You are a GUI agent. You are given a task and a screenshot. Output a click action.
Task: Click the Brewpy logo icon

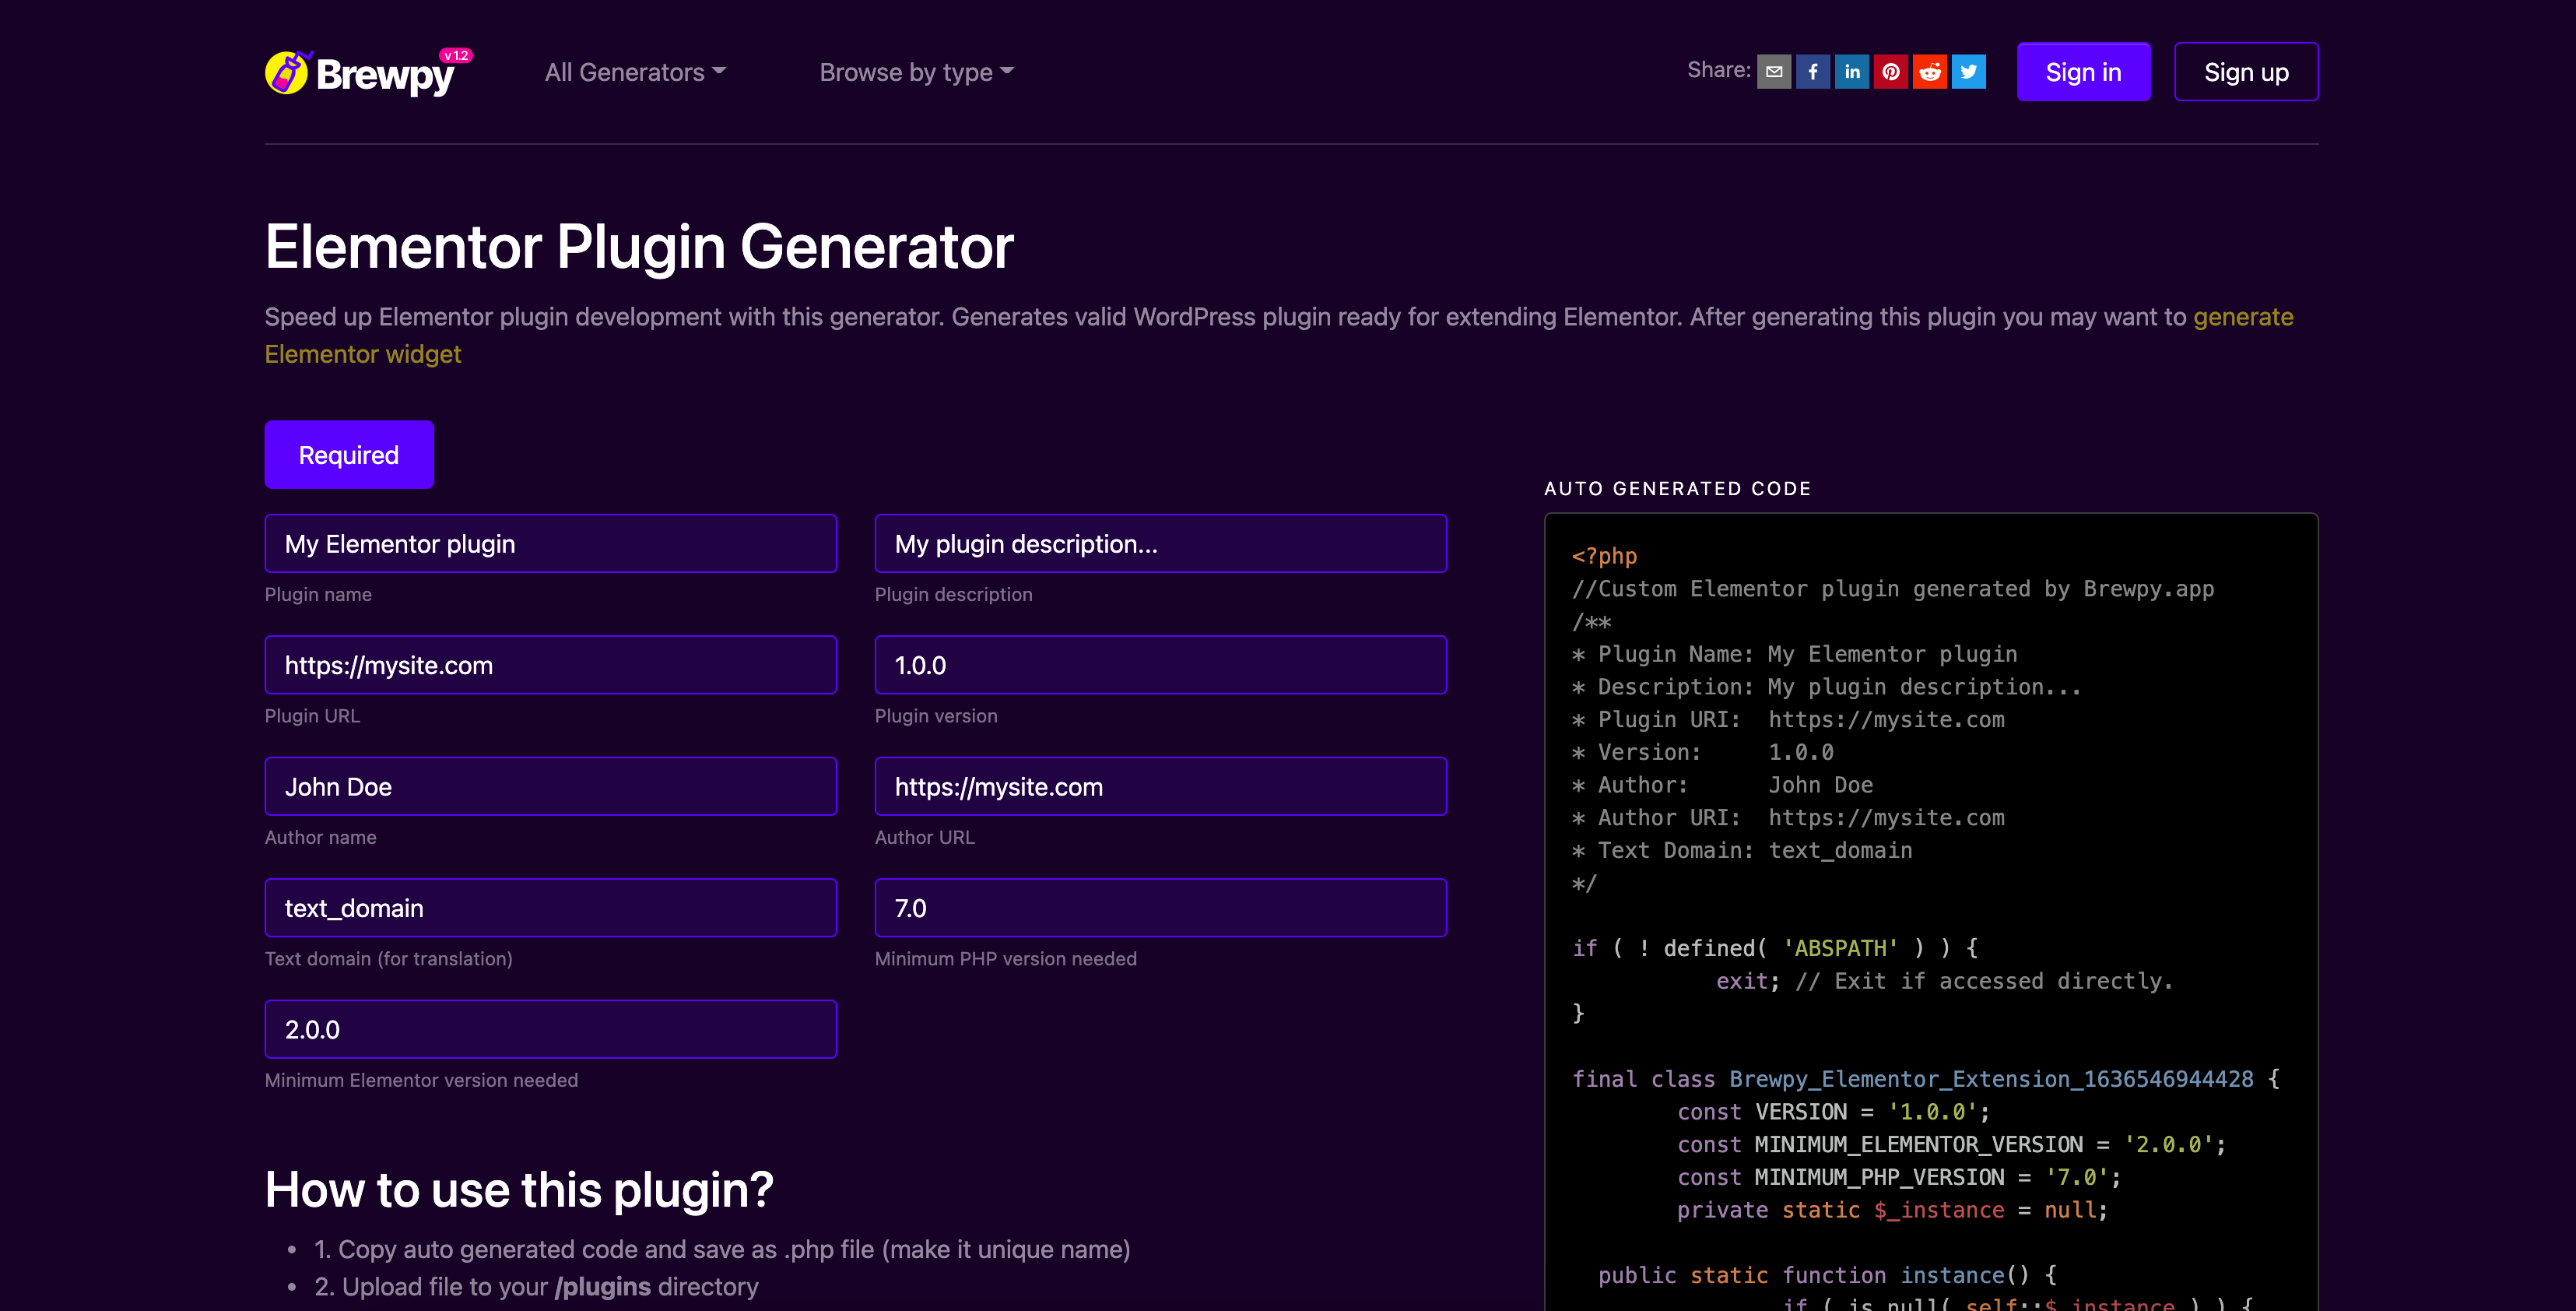click(x=287, y=73)
